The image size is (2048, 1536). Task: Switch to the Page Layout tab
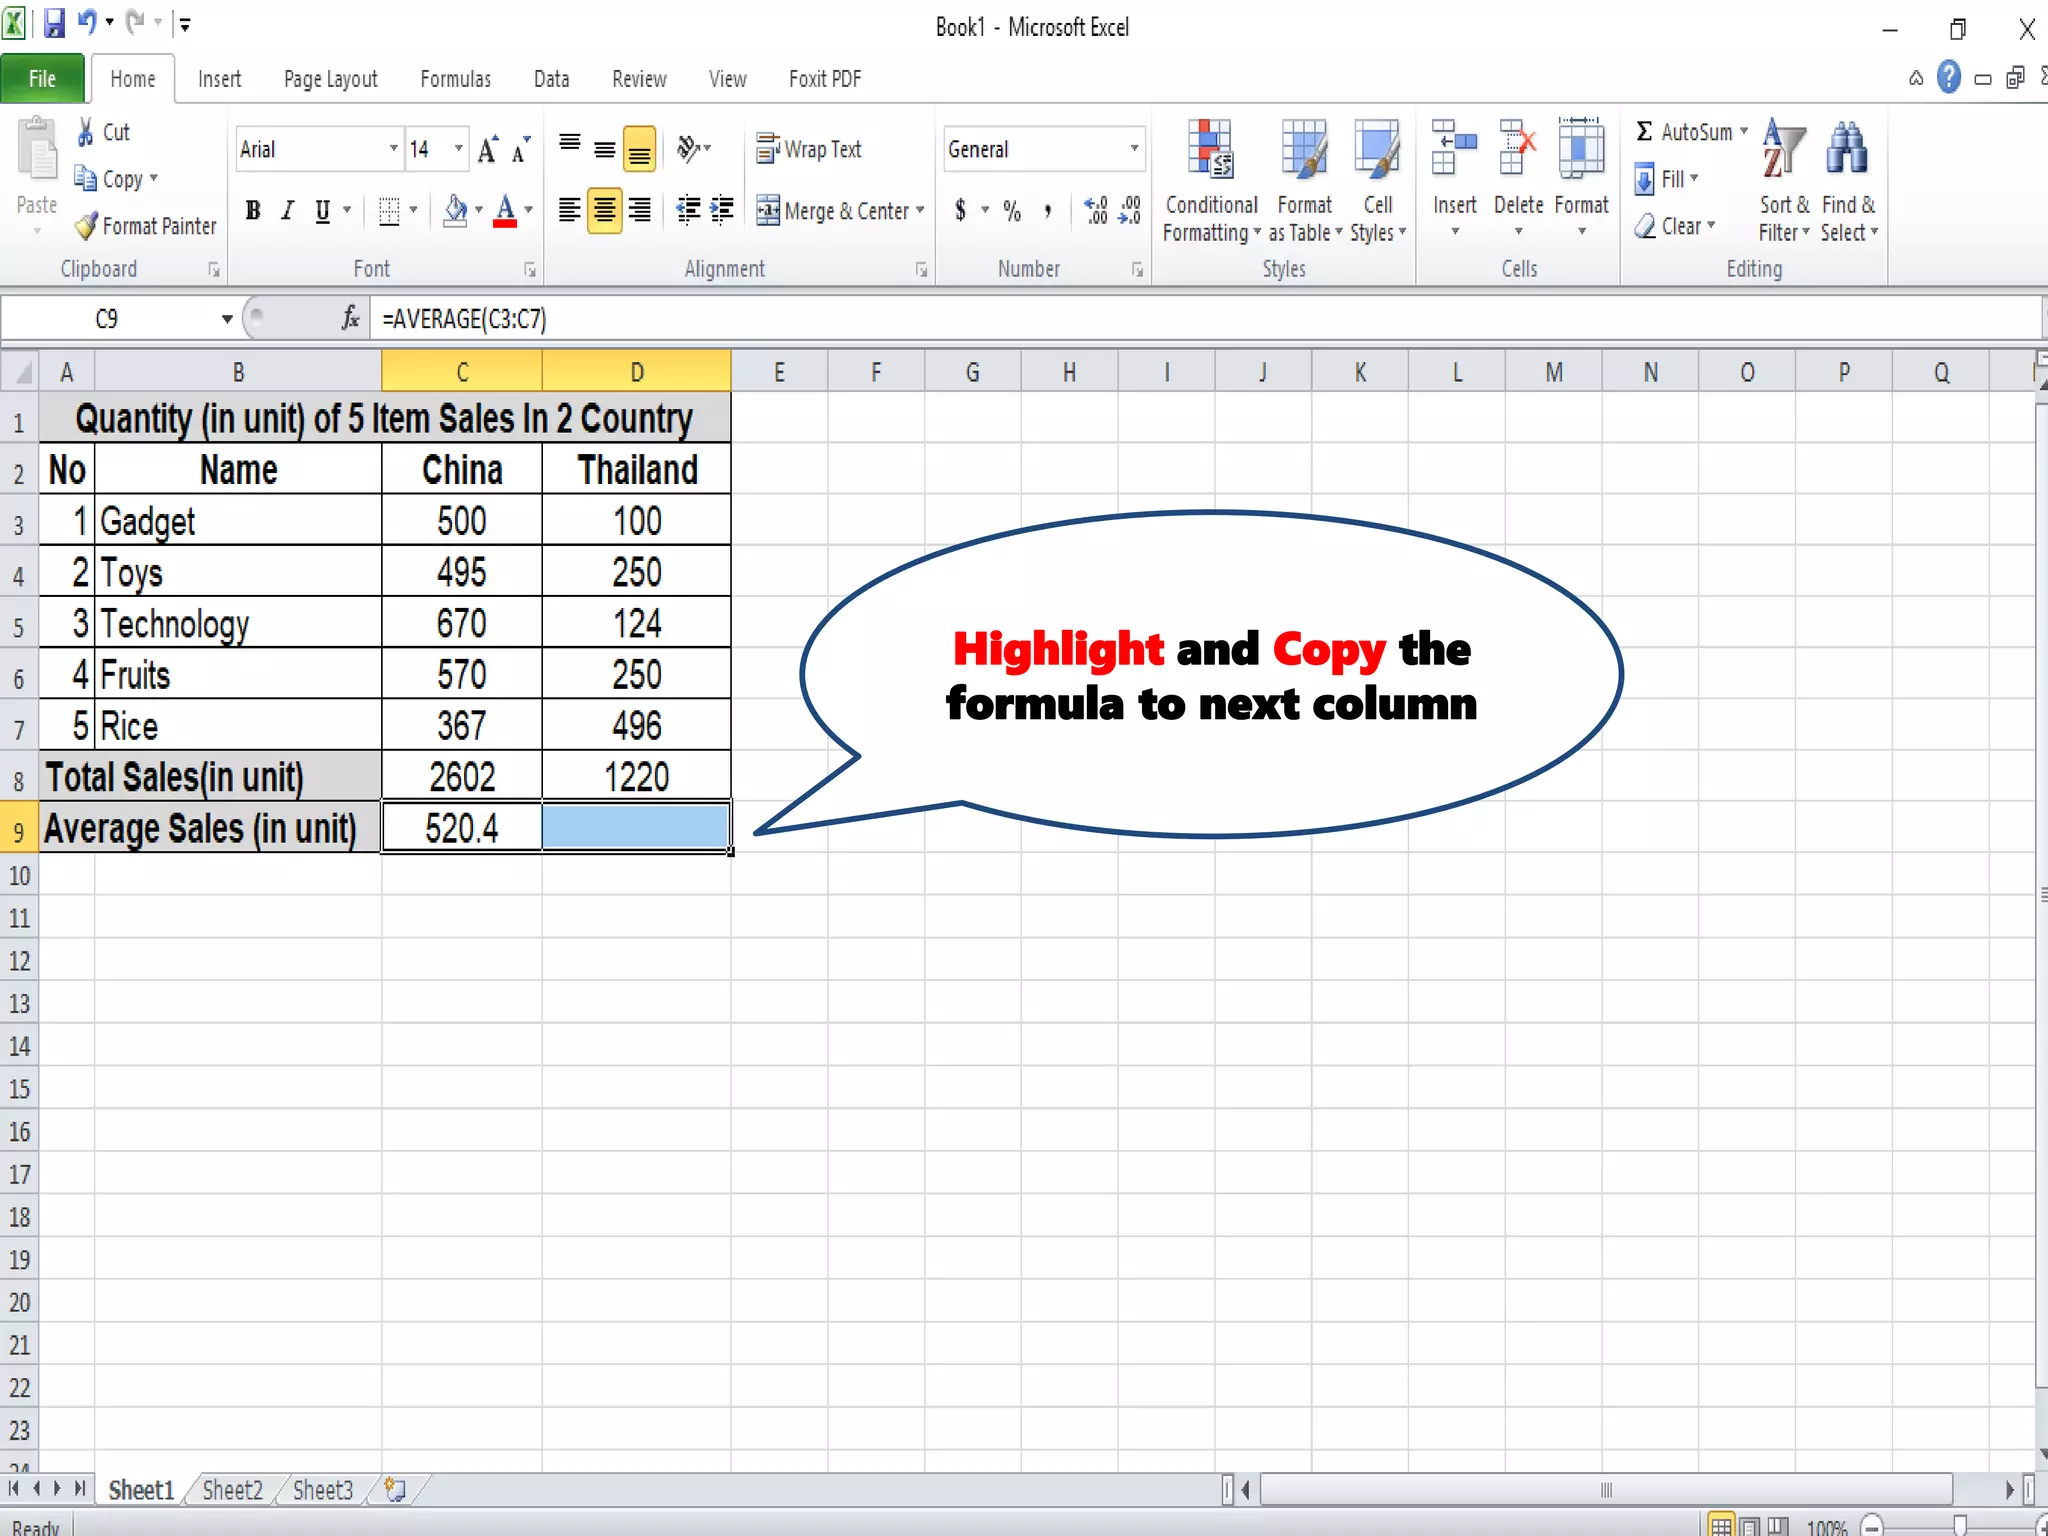(x=331, y=79)
